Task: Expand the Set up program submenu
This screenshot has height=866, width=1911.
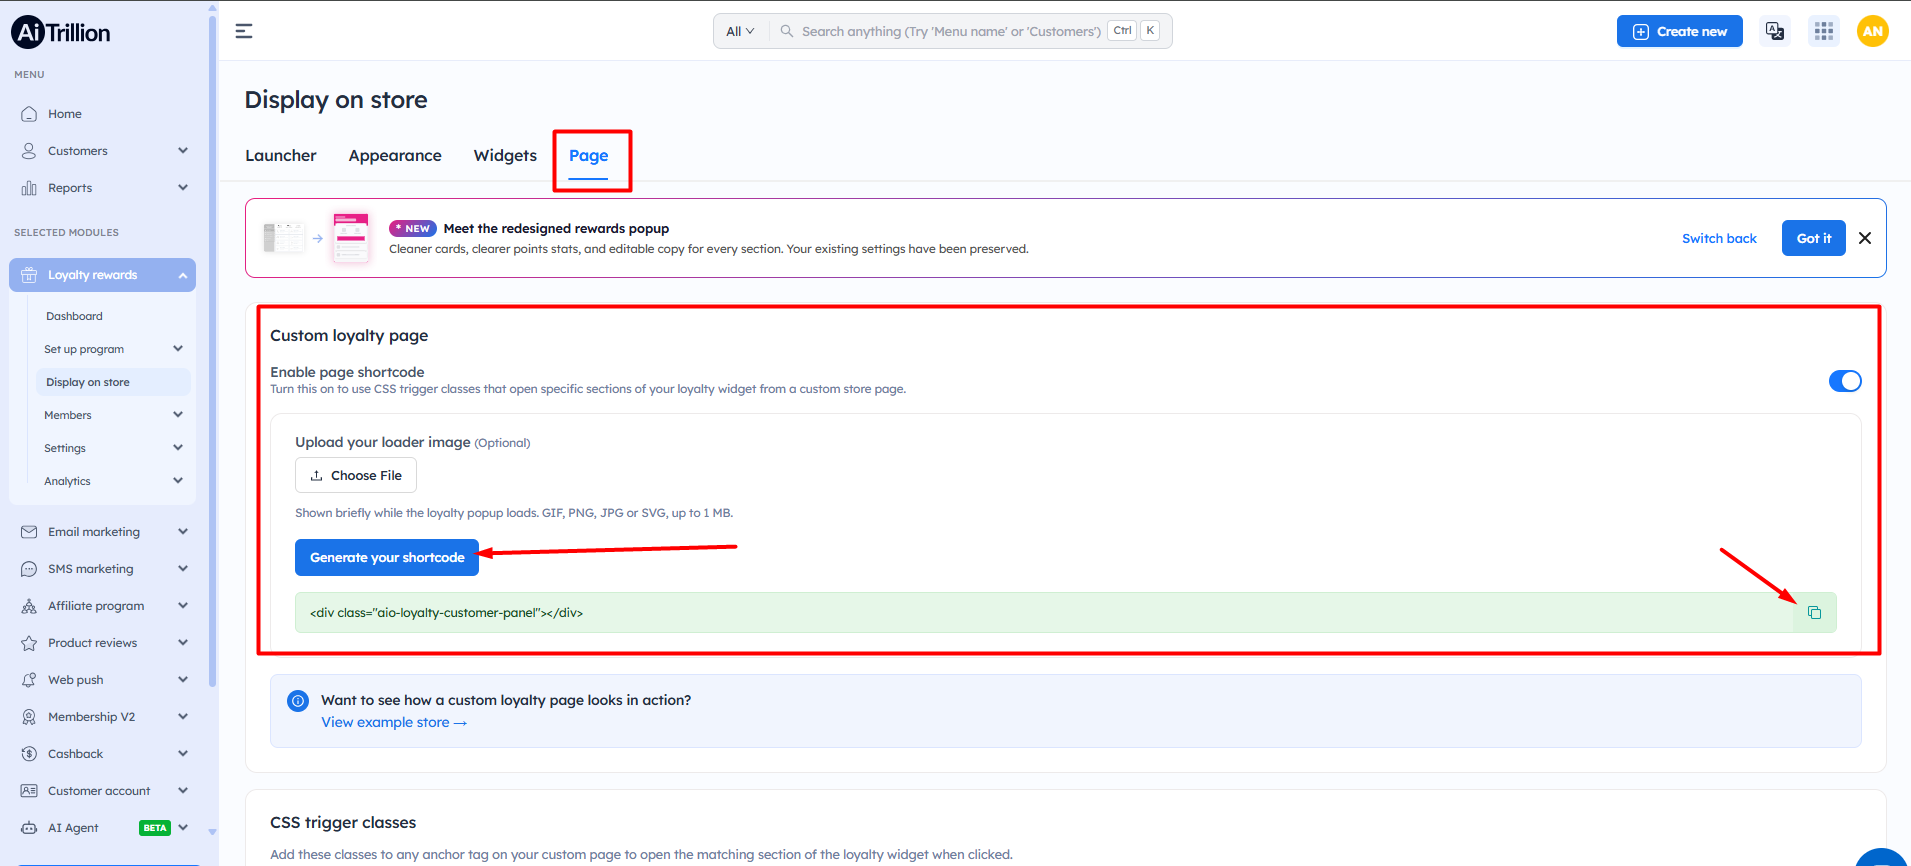Action: tap(178, 349)
